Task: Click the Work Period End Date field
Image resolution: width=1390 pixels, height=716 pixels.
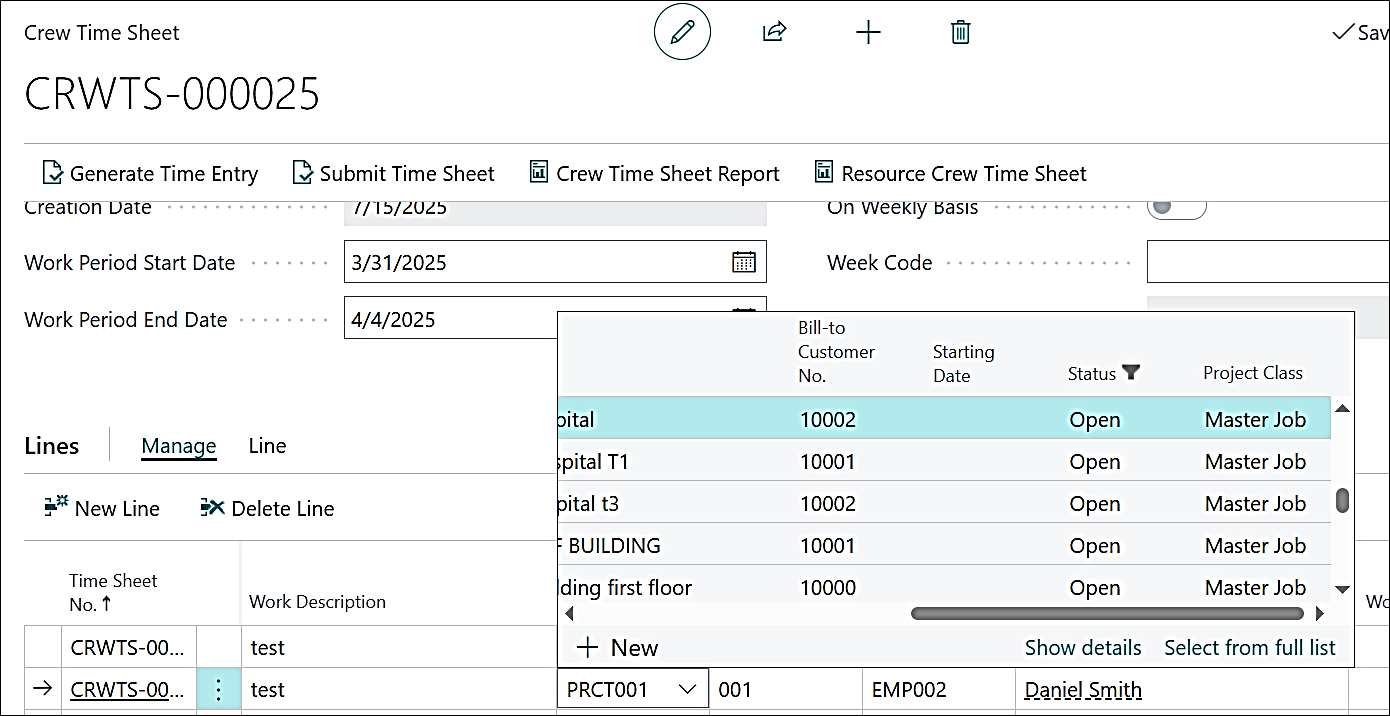Action: click(450, 319)
